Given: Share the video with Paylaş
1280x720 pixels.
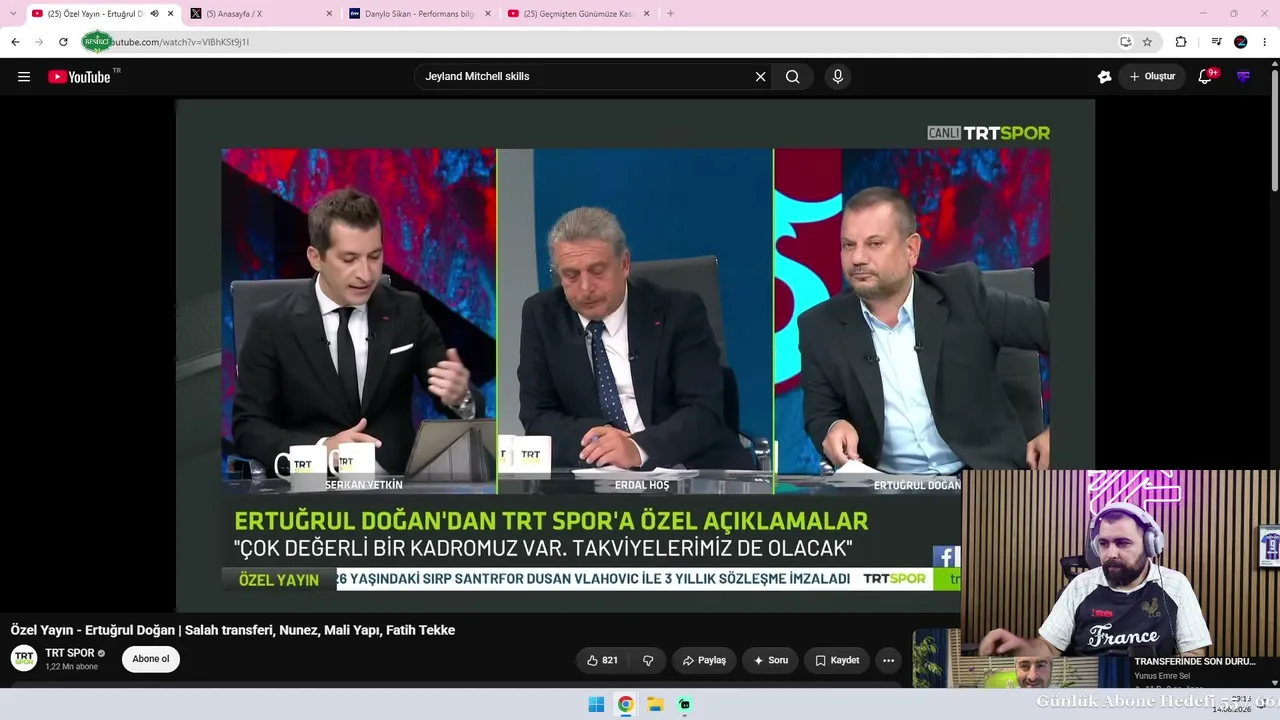Looking at the screenshot, I should tap(704, 660).
